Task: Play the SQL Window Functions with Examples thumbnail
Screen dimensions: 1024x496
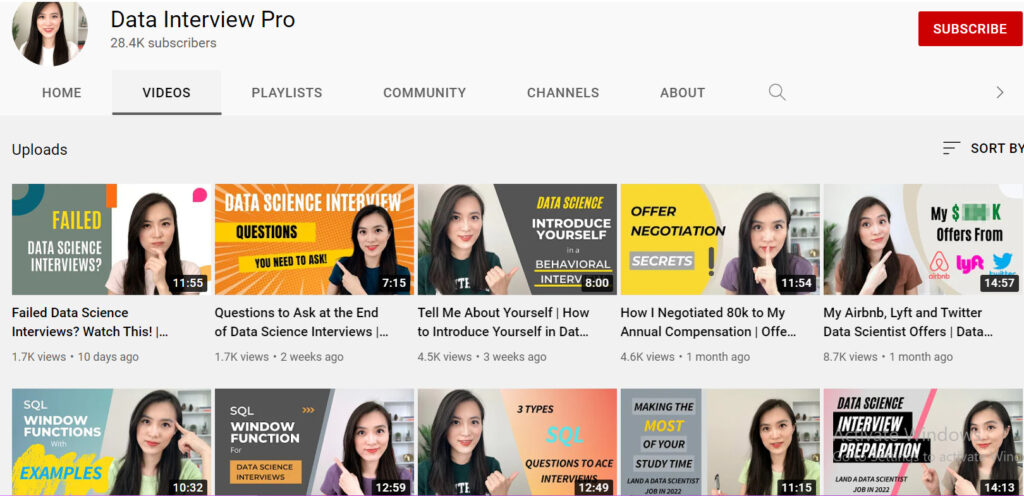Action: 111,442
